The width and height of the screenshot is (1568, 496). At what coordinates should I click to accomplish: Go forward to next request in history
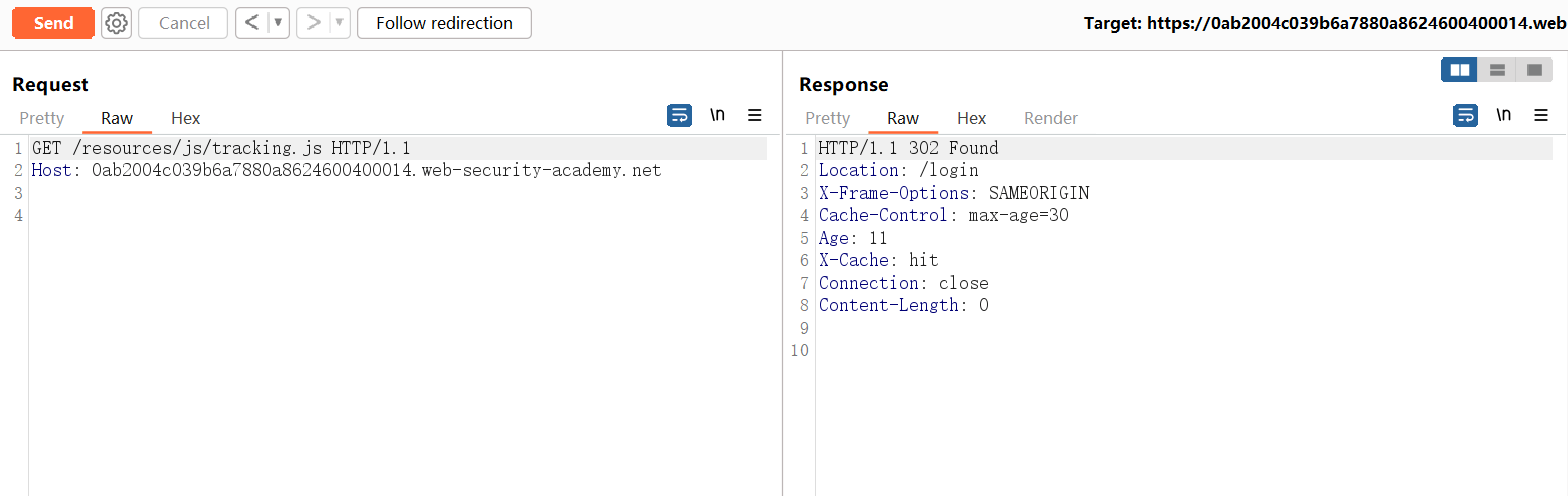[x=314, y=23]
